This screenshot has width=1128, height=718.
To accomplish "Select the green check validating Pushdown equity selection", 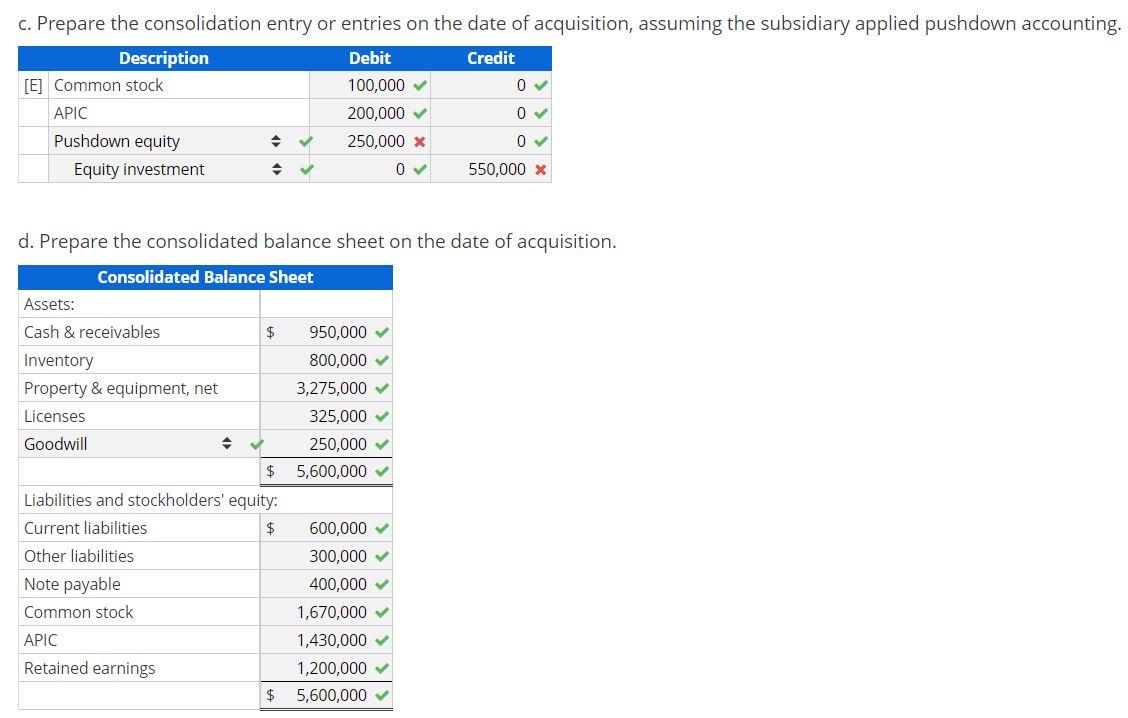I will 304,141.
